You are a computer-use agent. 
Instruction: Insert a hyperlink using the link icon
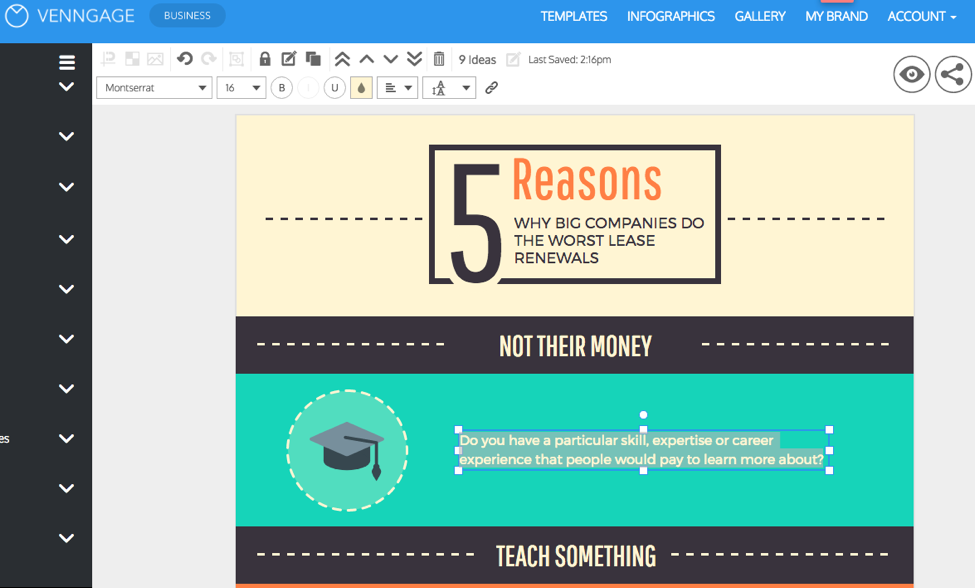[x=491, y=88]
